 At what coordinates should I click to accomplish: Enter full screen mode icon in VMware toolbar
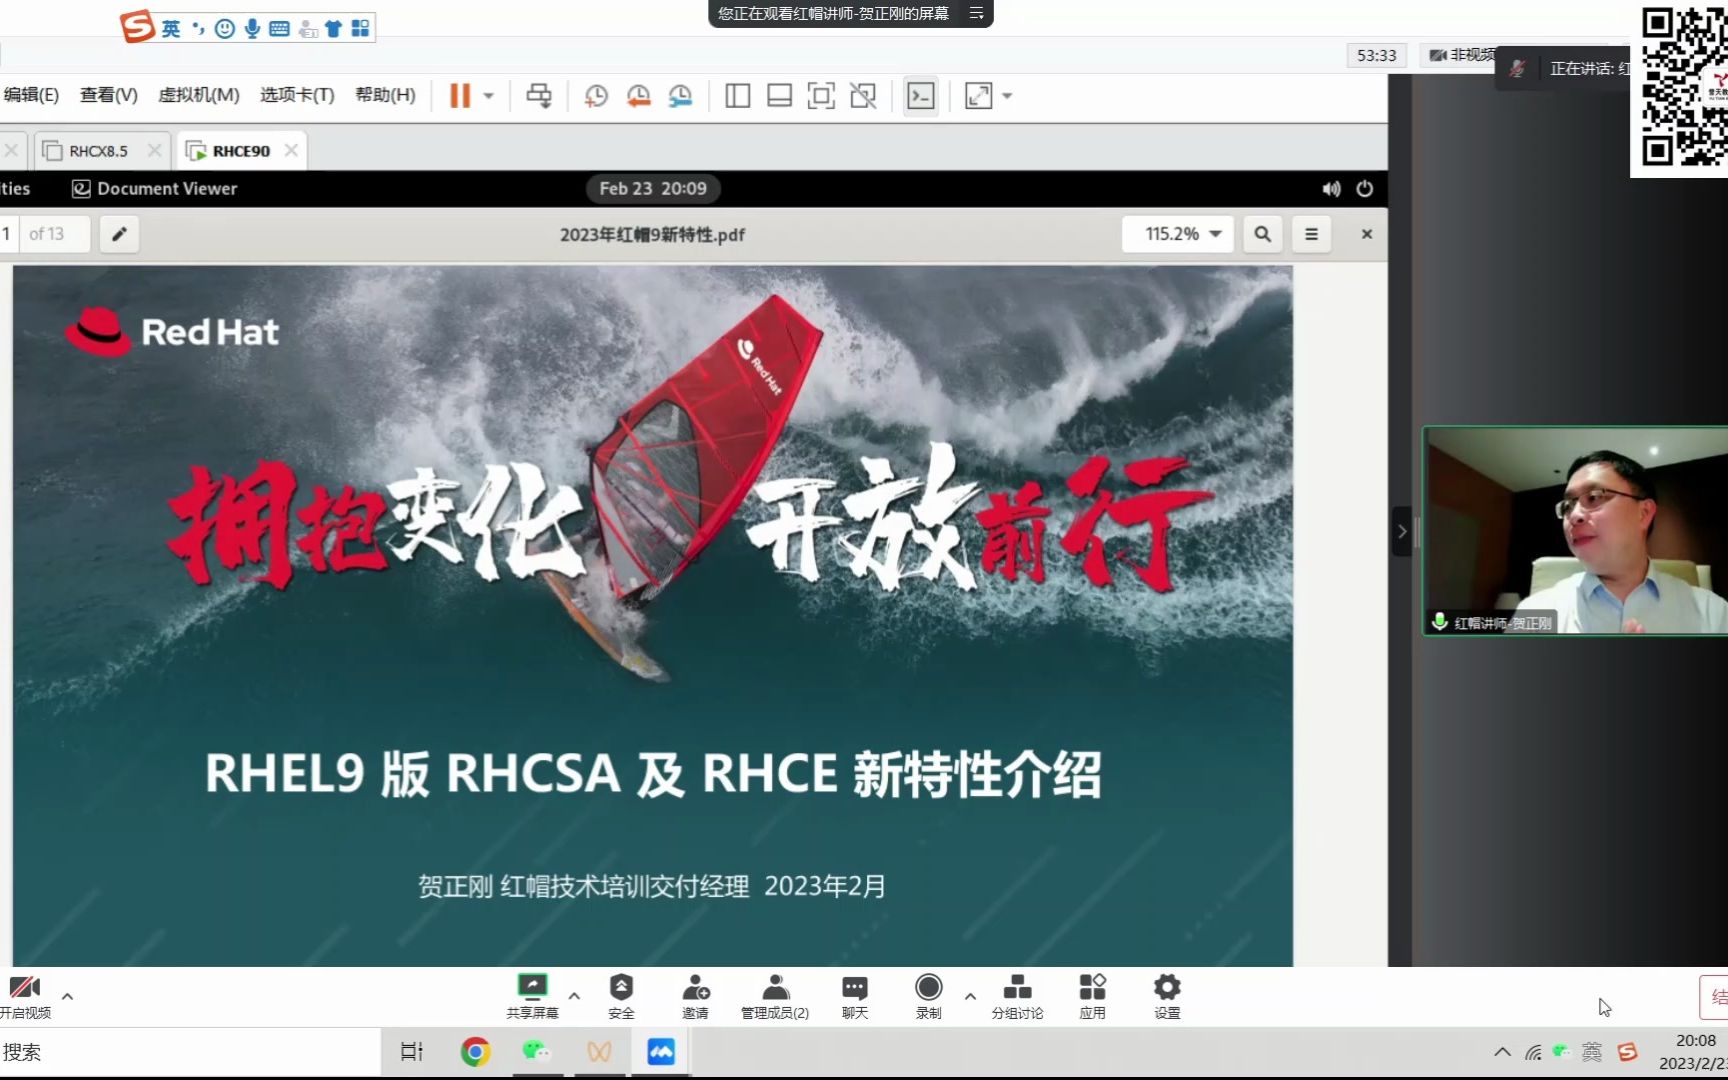point(821,96)
